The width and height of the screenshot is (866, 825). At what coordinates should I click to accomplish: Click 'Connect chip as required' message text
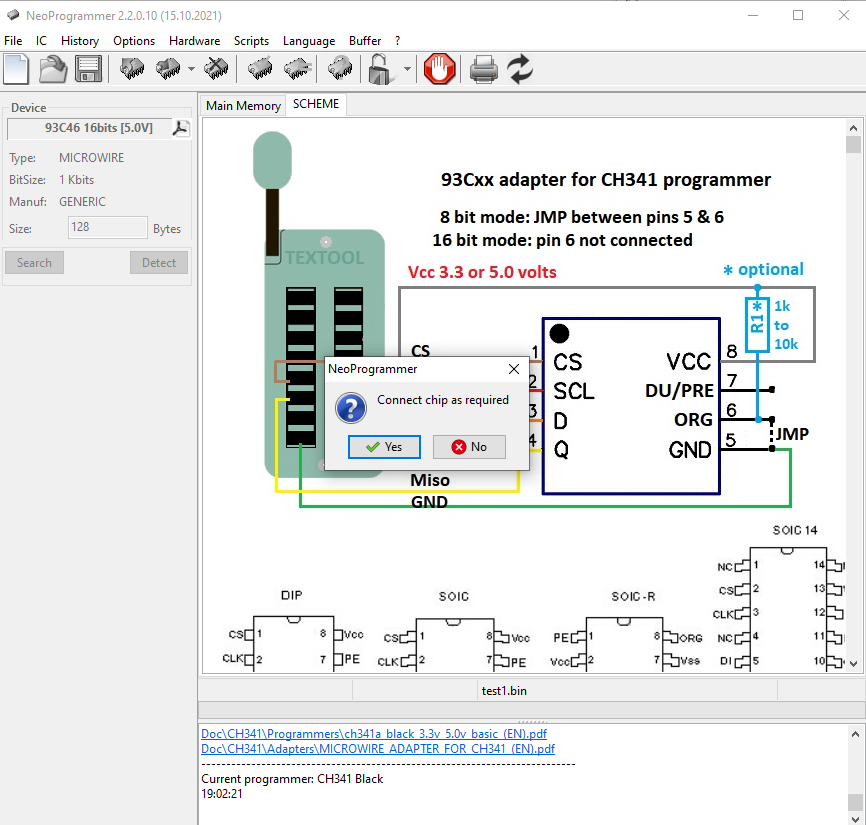pos(443,400)
